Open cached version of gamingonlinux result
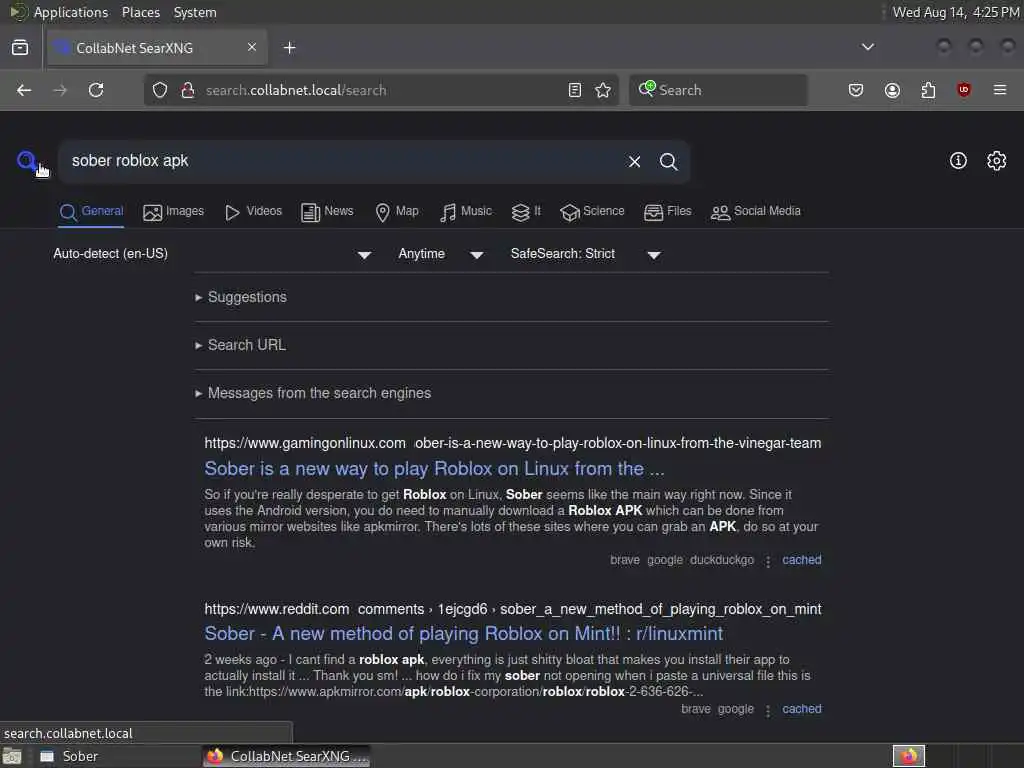Viewport: 1024px width, 768px height. pos(802,560)
